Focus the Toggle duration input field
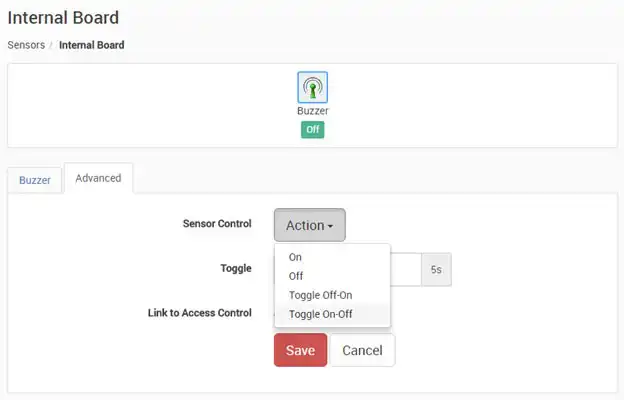The width and height of the screenshot is (624, 400). tap(405, 269)
